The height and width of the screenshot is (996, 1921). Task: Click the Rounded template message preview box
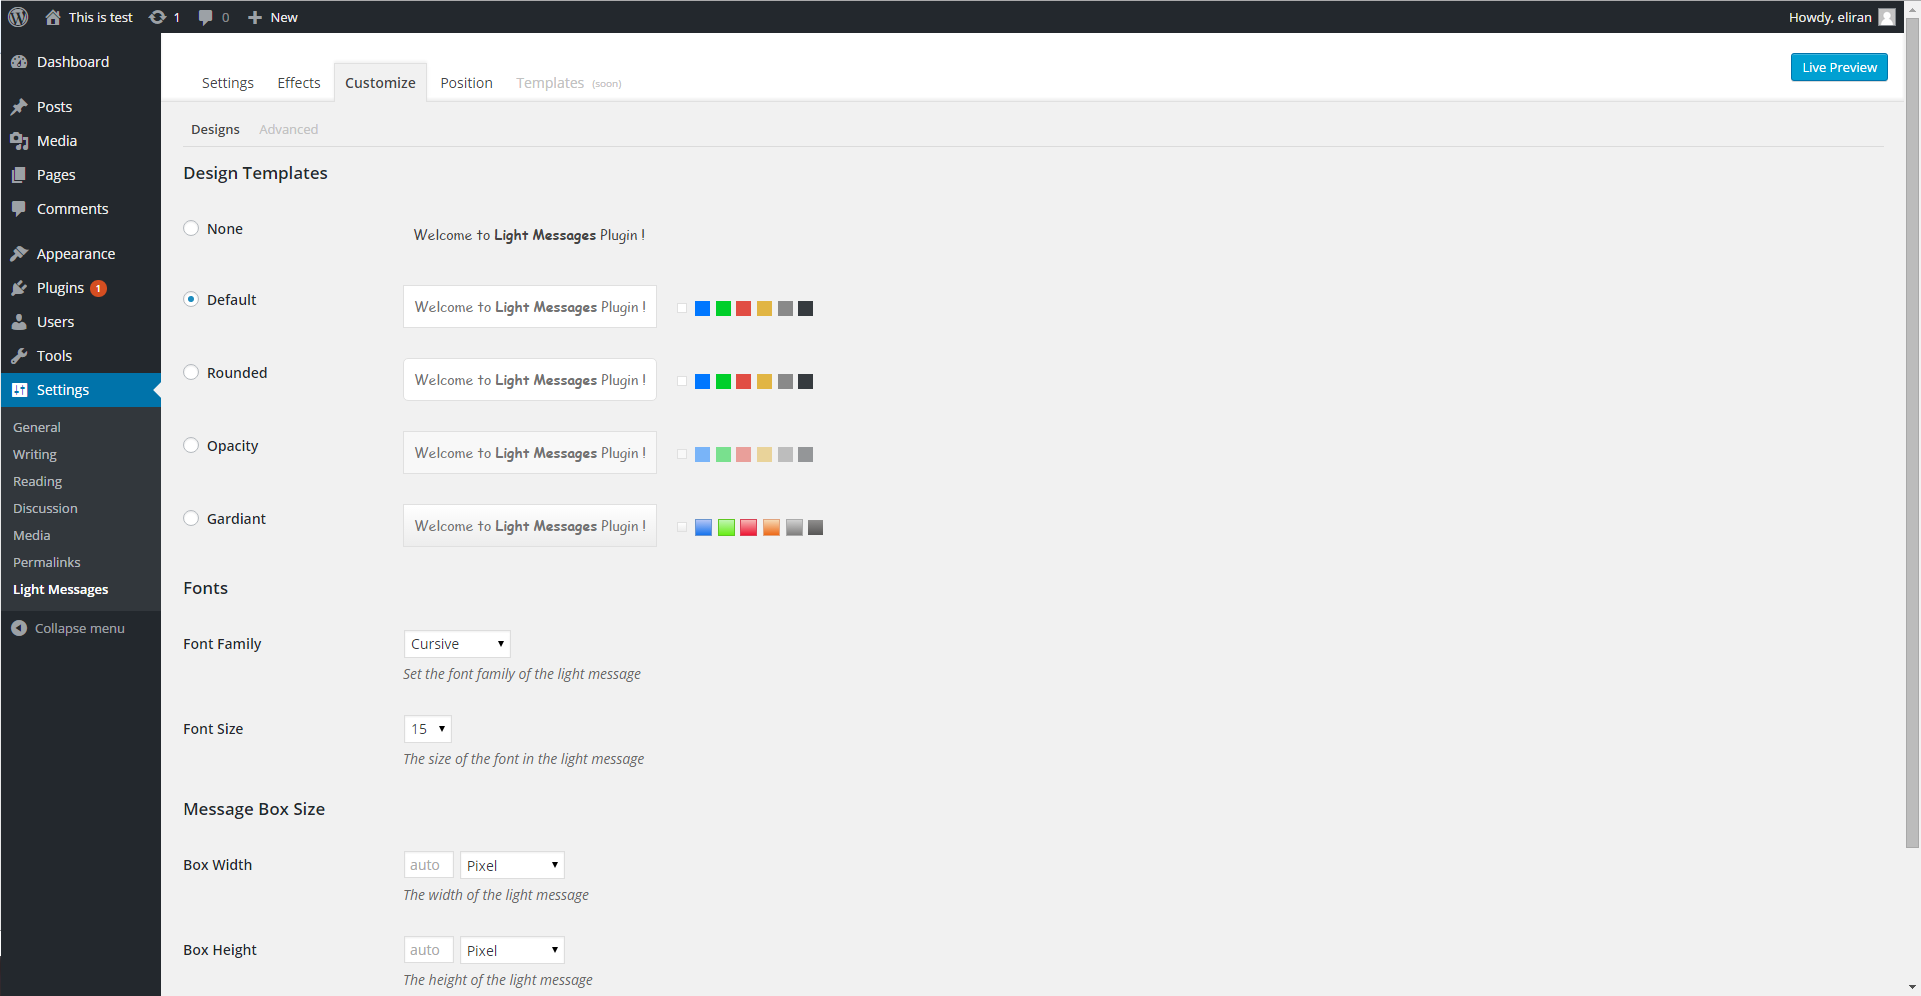tap(530, 380)
